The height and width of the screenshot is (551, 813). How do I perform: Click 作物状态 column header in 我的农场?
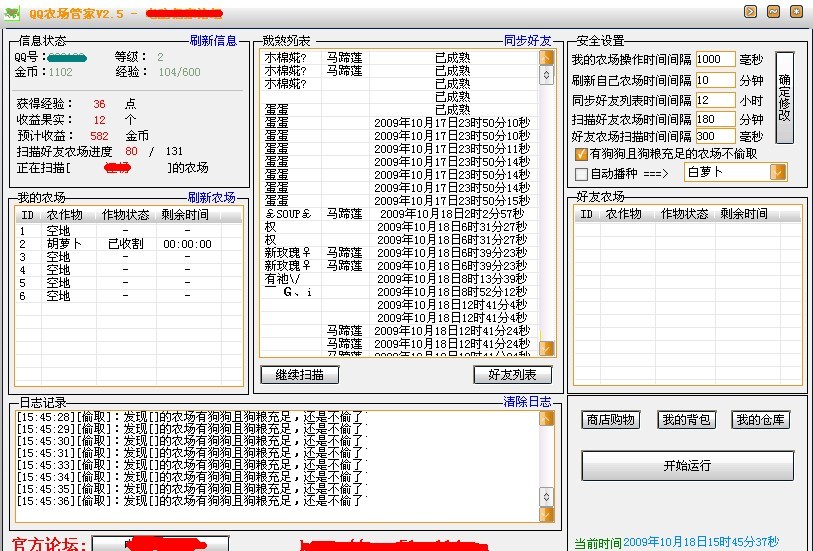tap(125, 215)
